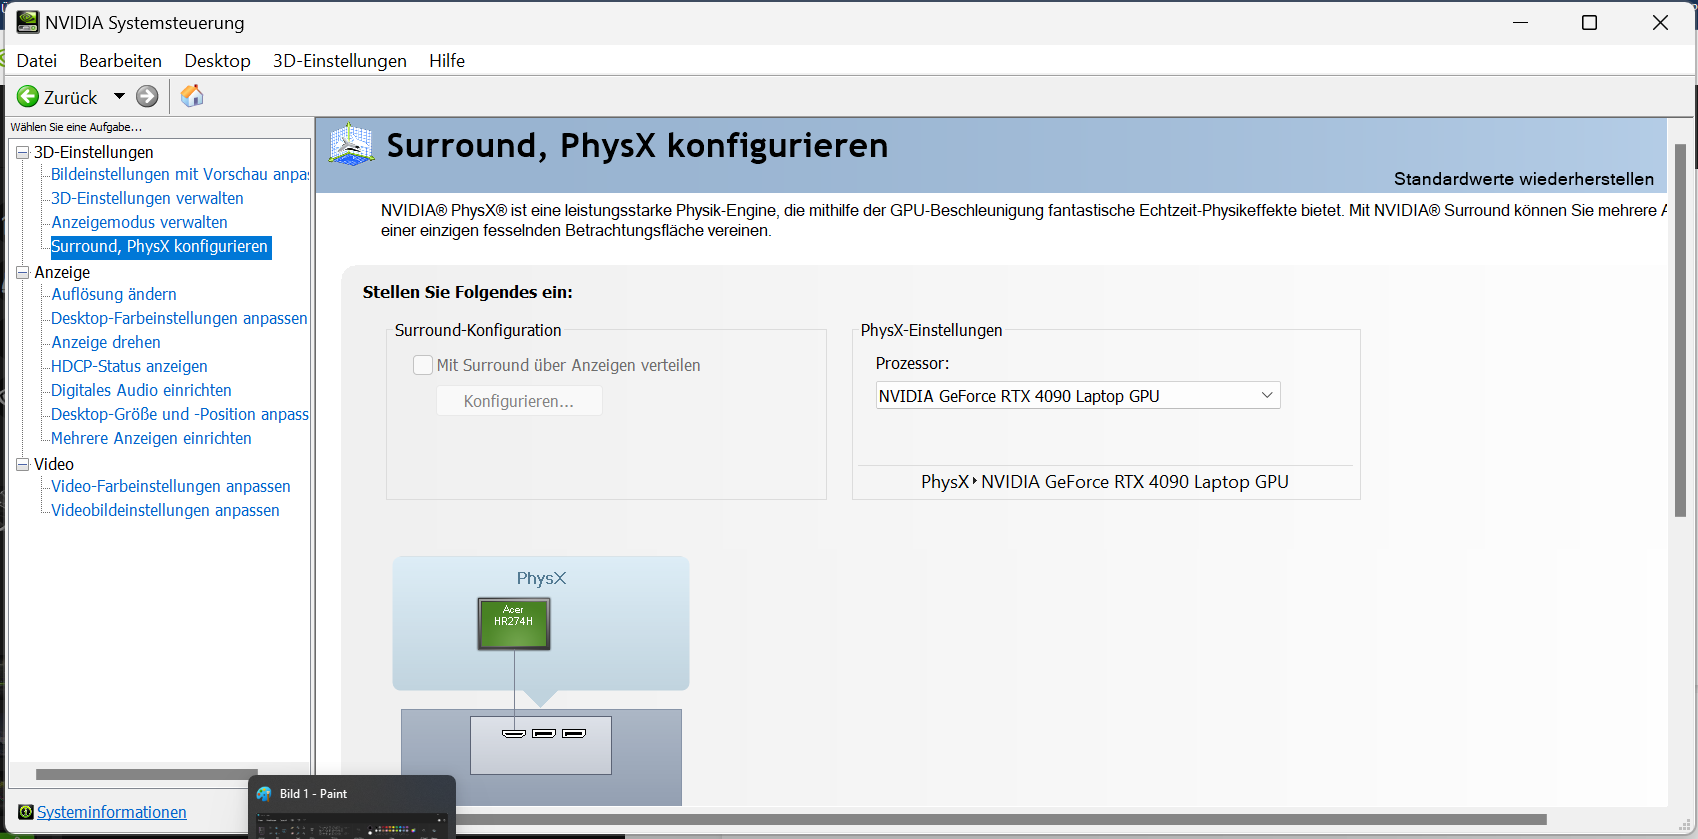
Task: Click the PhysX diagram label
Action: coord(541,578)
